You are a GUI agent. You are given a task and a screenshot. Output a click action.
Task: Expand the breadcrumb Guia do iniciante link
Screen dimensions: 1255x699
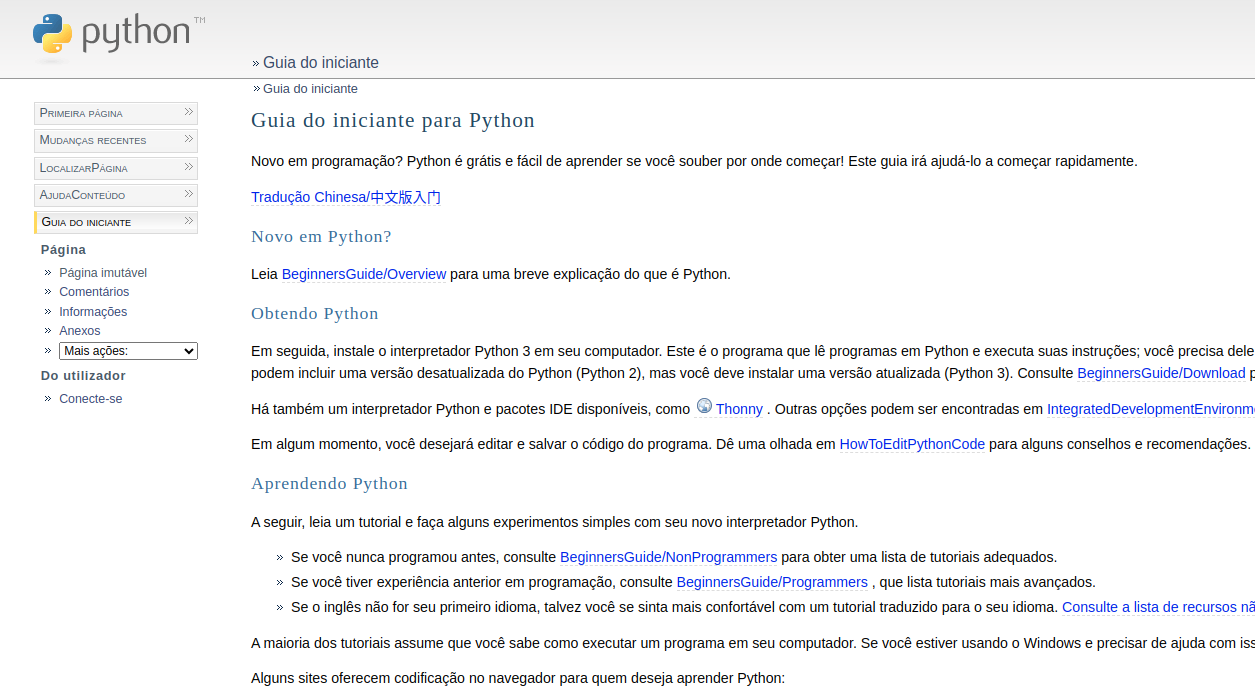320,62
